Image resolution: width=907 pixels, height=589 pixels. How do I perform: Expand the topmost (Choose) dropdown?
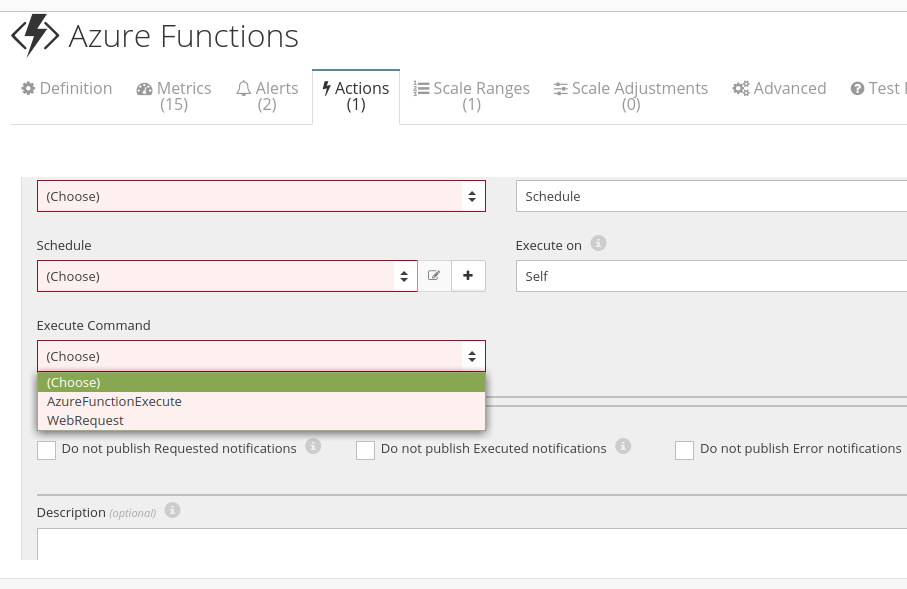[x=261, y=196]
